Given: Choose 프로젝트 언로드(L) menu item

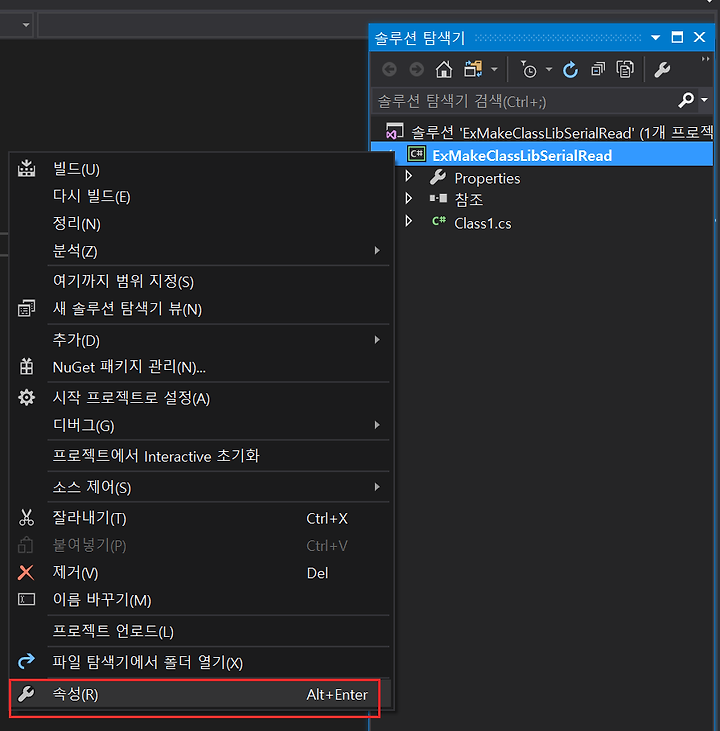Looking at the screenshot, I should 201,631.
